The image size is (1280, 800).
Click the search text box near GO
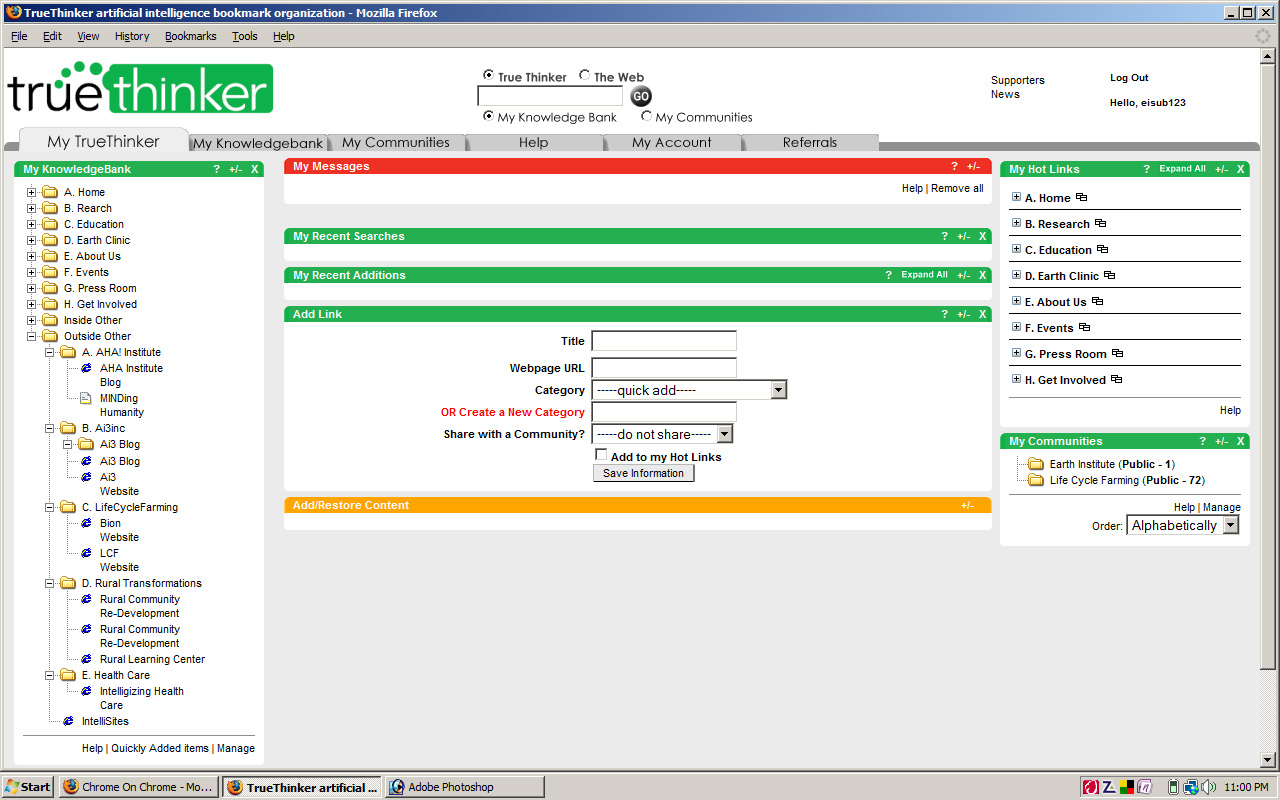[x=550, y=96]
